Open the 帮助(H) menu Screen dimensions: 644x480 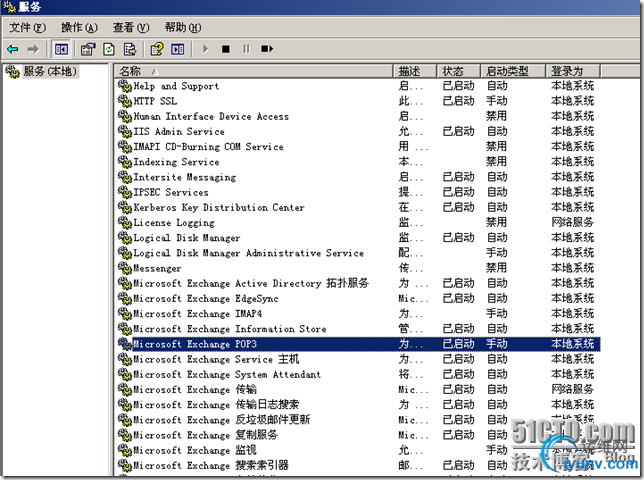click(183, 28)
